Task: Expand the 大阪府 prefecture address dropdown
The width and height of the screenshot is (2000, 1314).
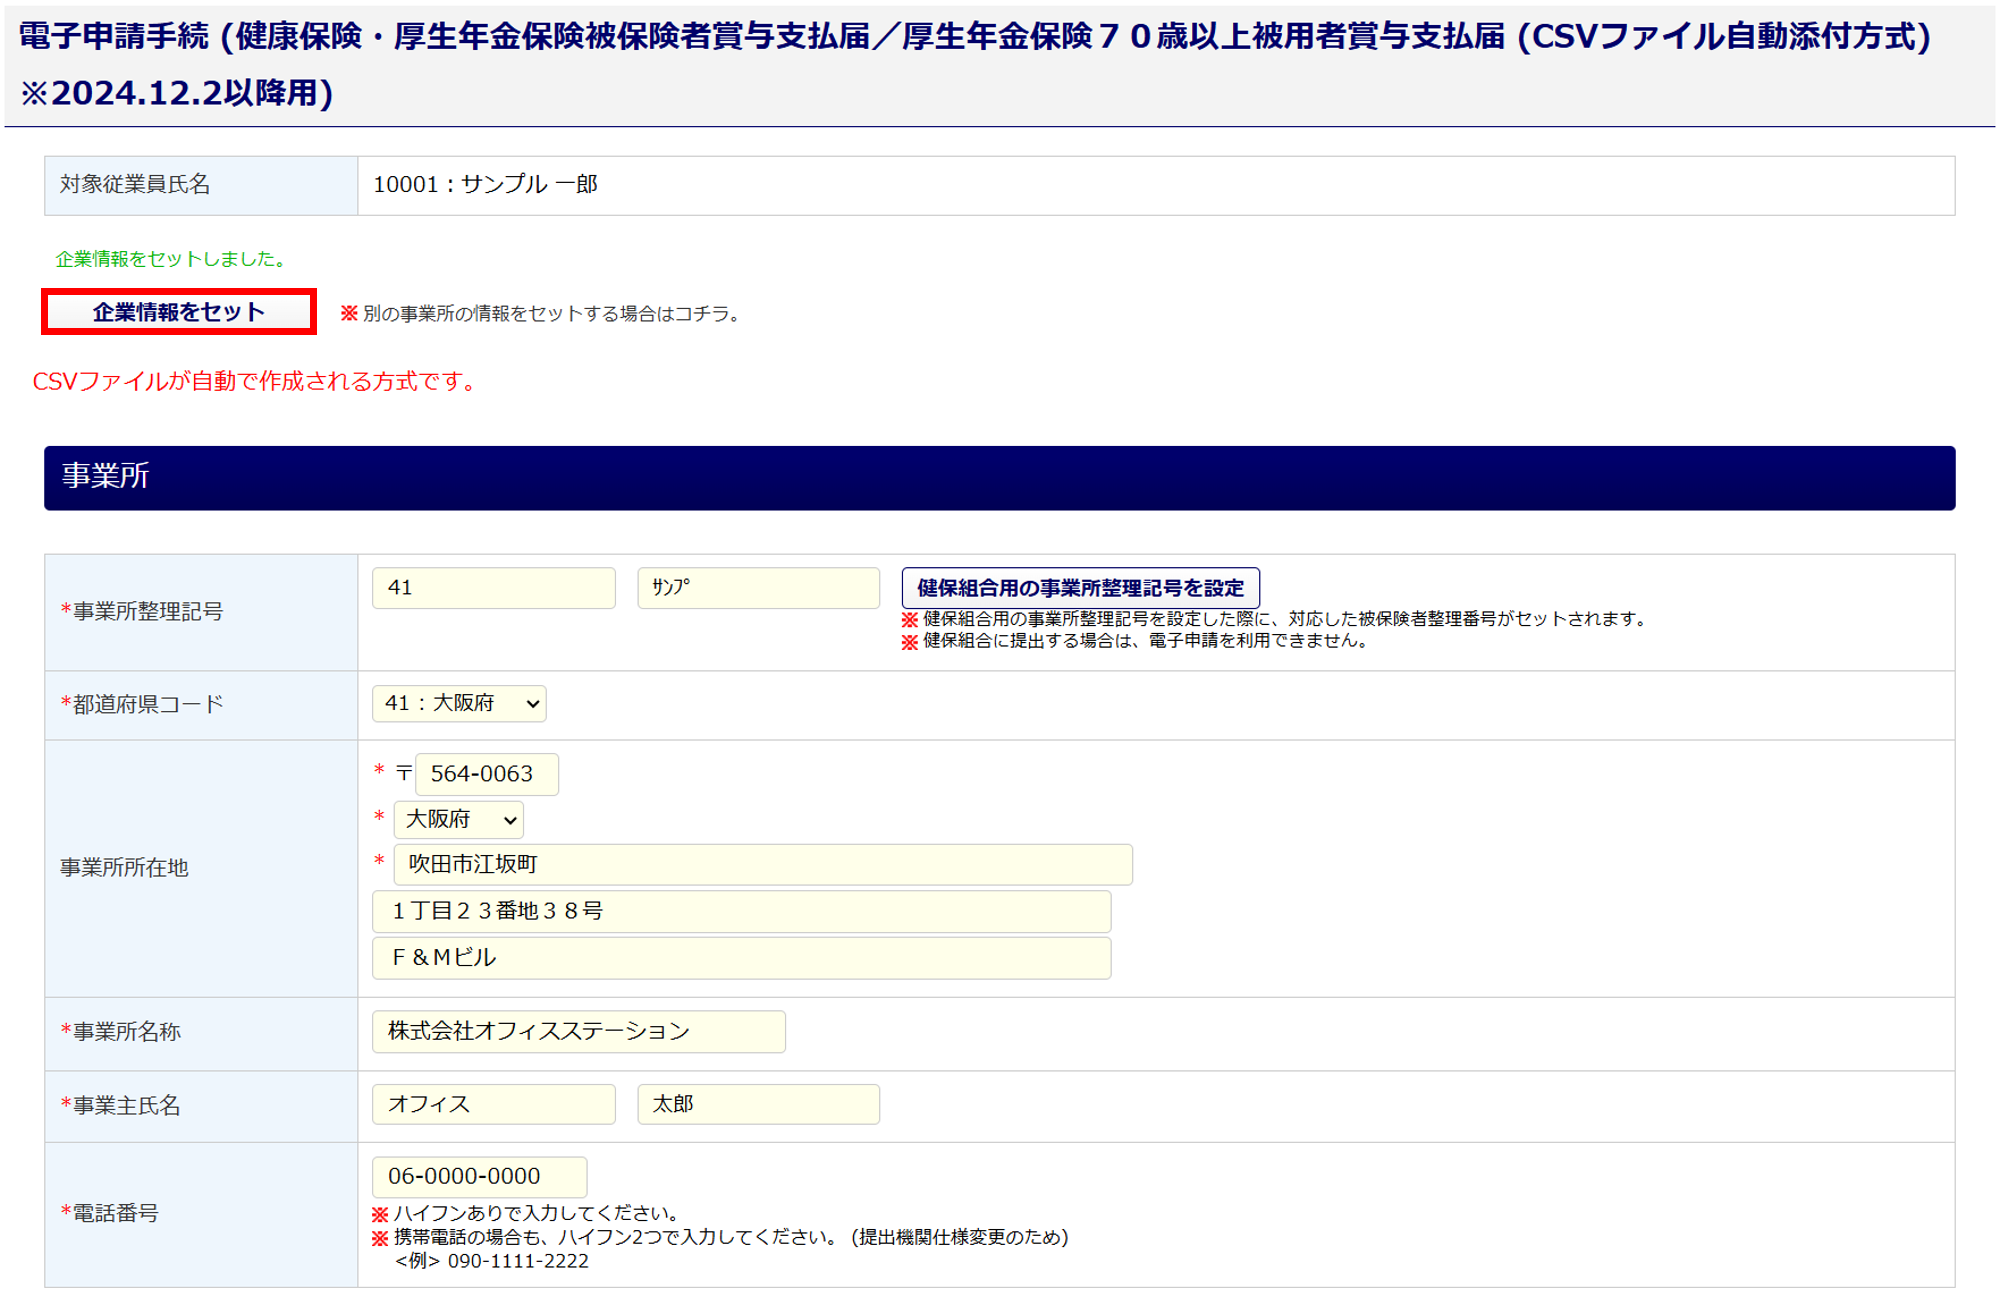Action: click(459, 820)
